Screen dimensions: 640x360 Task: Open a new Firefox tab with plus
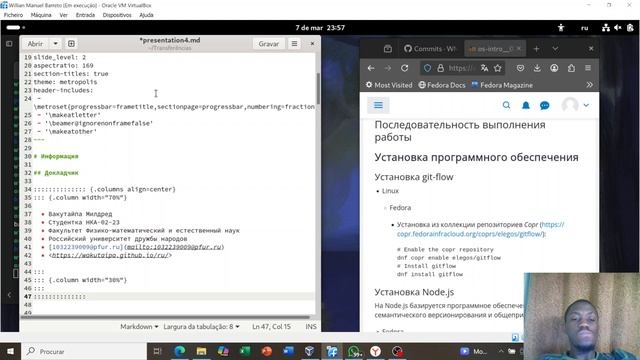coord(536,49)
